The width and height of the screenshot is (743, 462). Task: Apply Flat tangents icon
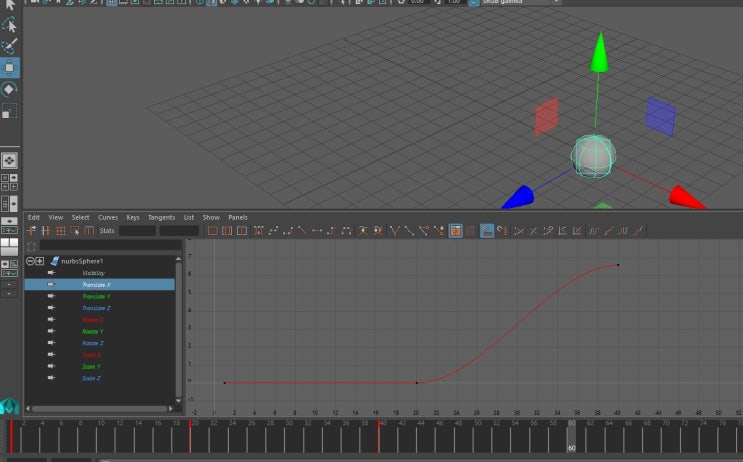coord(317,231)
